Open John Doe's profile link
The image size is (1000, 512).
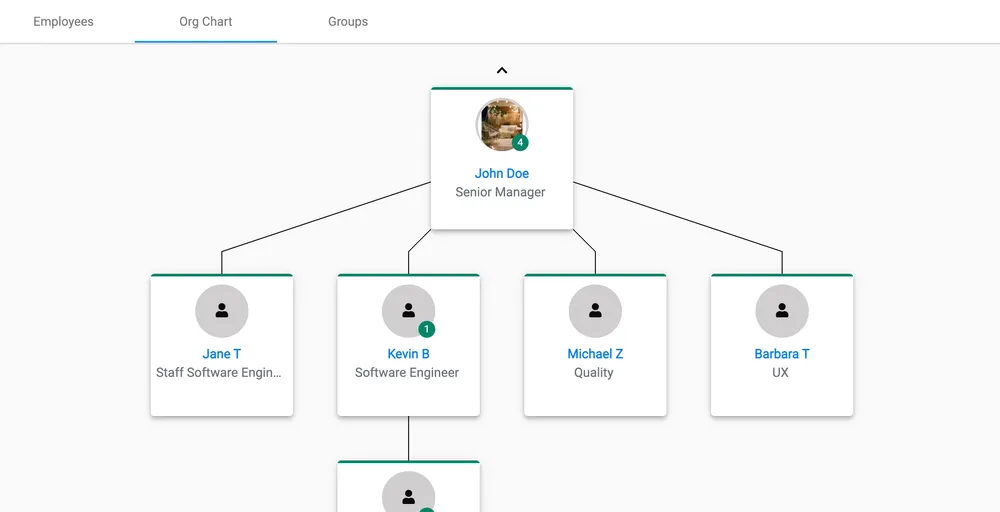click(x=502, y=173)
